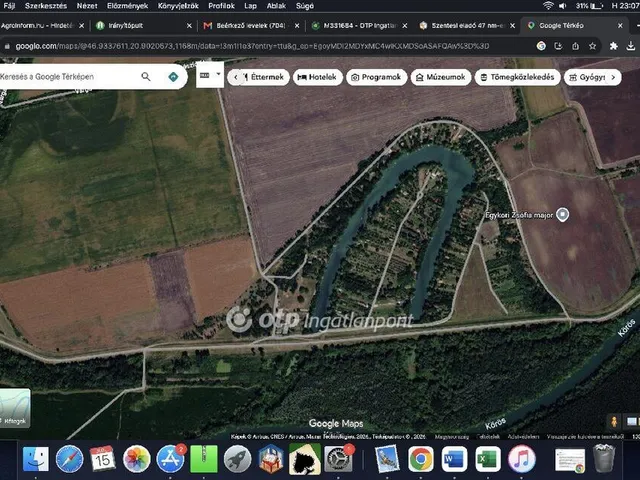Filter map by Programok
This screenshot has width=640, height=480.
pyautogui.click(x=376, y=77)
